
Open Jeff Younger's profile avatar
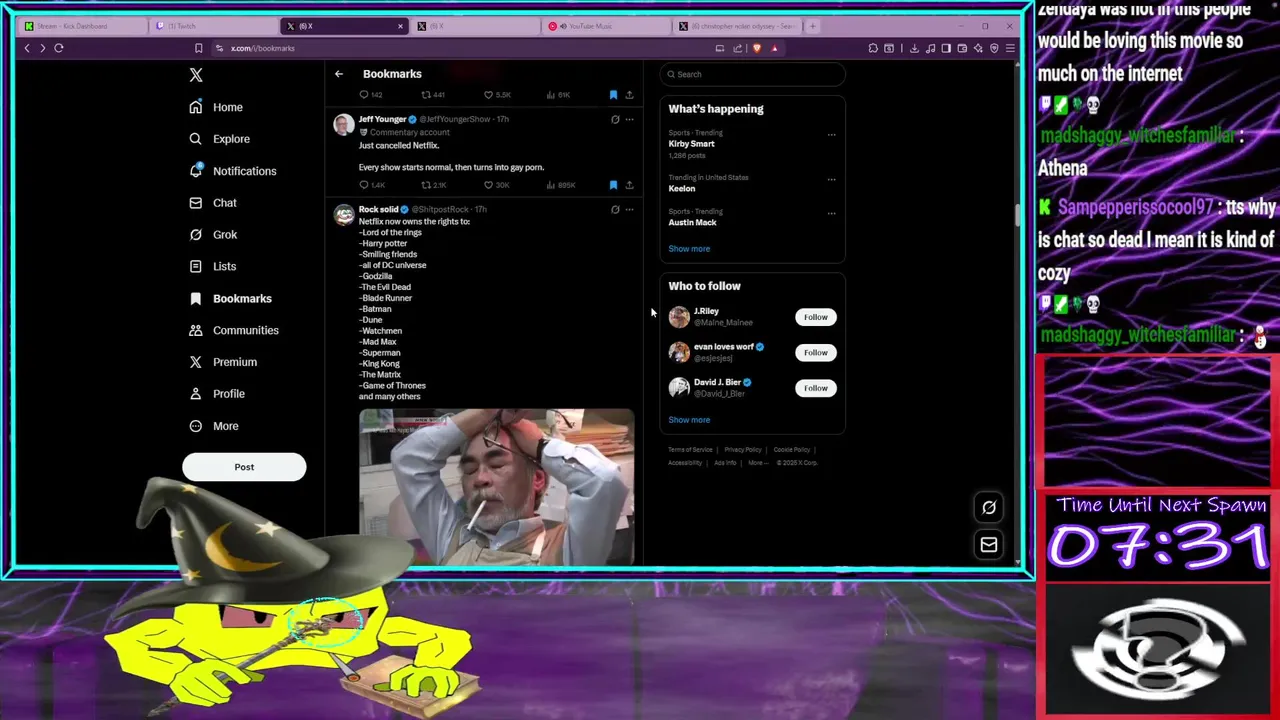click(344, 125)
